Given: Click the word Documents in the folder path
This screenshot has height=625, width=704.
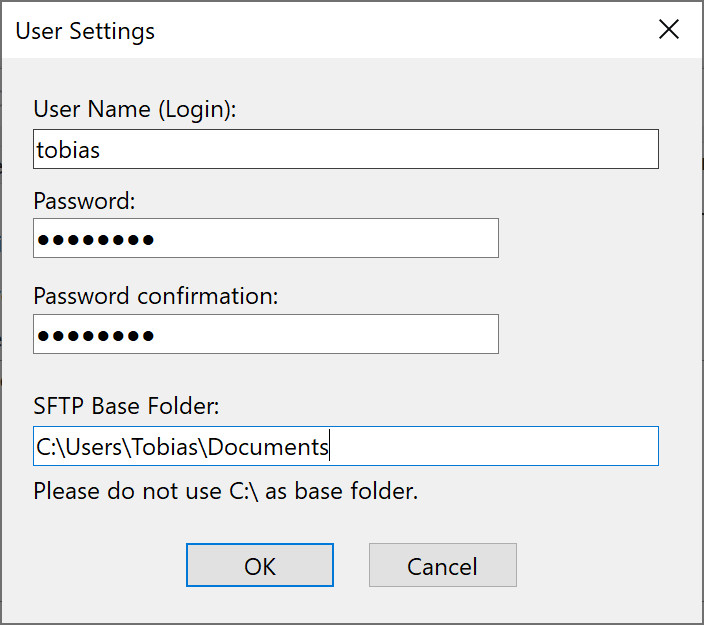Looking at the screenshot, I should click(268, 447).
